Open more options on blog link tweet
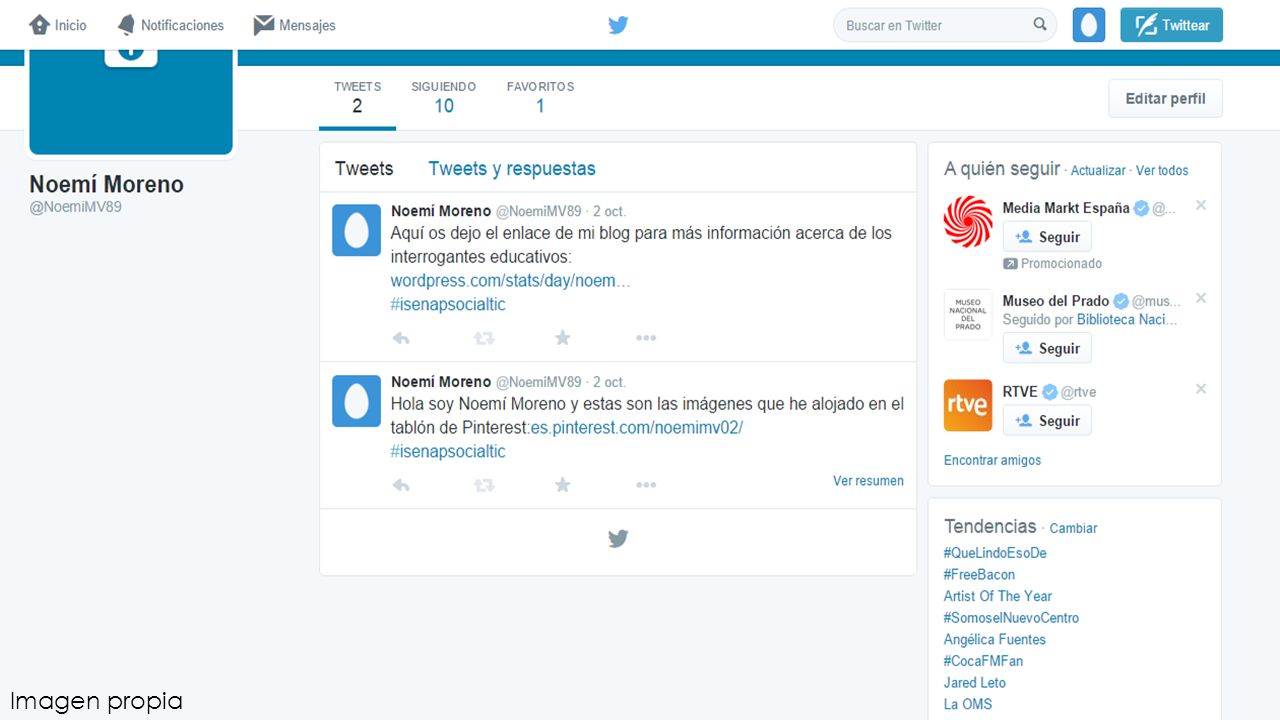 [x=646, y=338]
